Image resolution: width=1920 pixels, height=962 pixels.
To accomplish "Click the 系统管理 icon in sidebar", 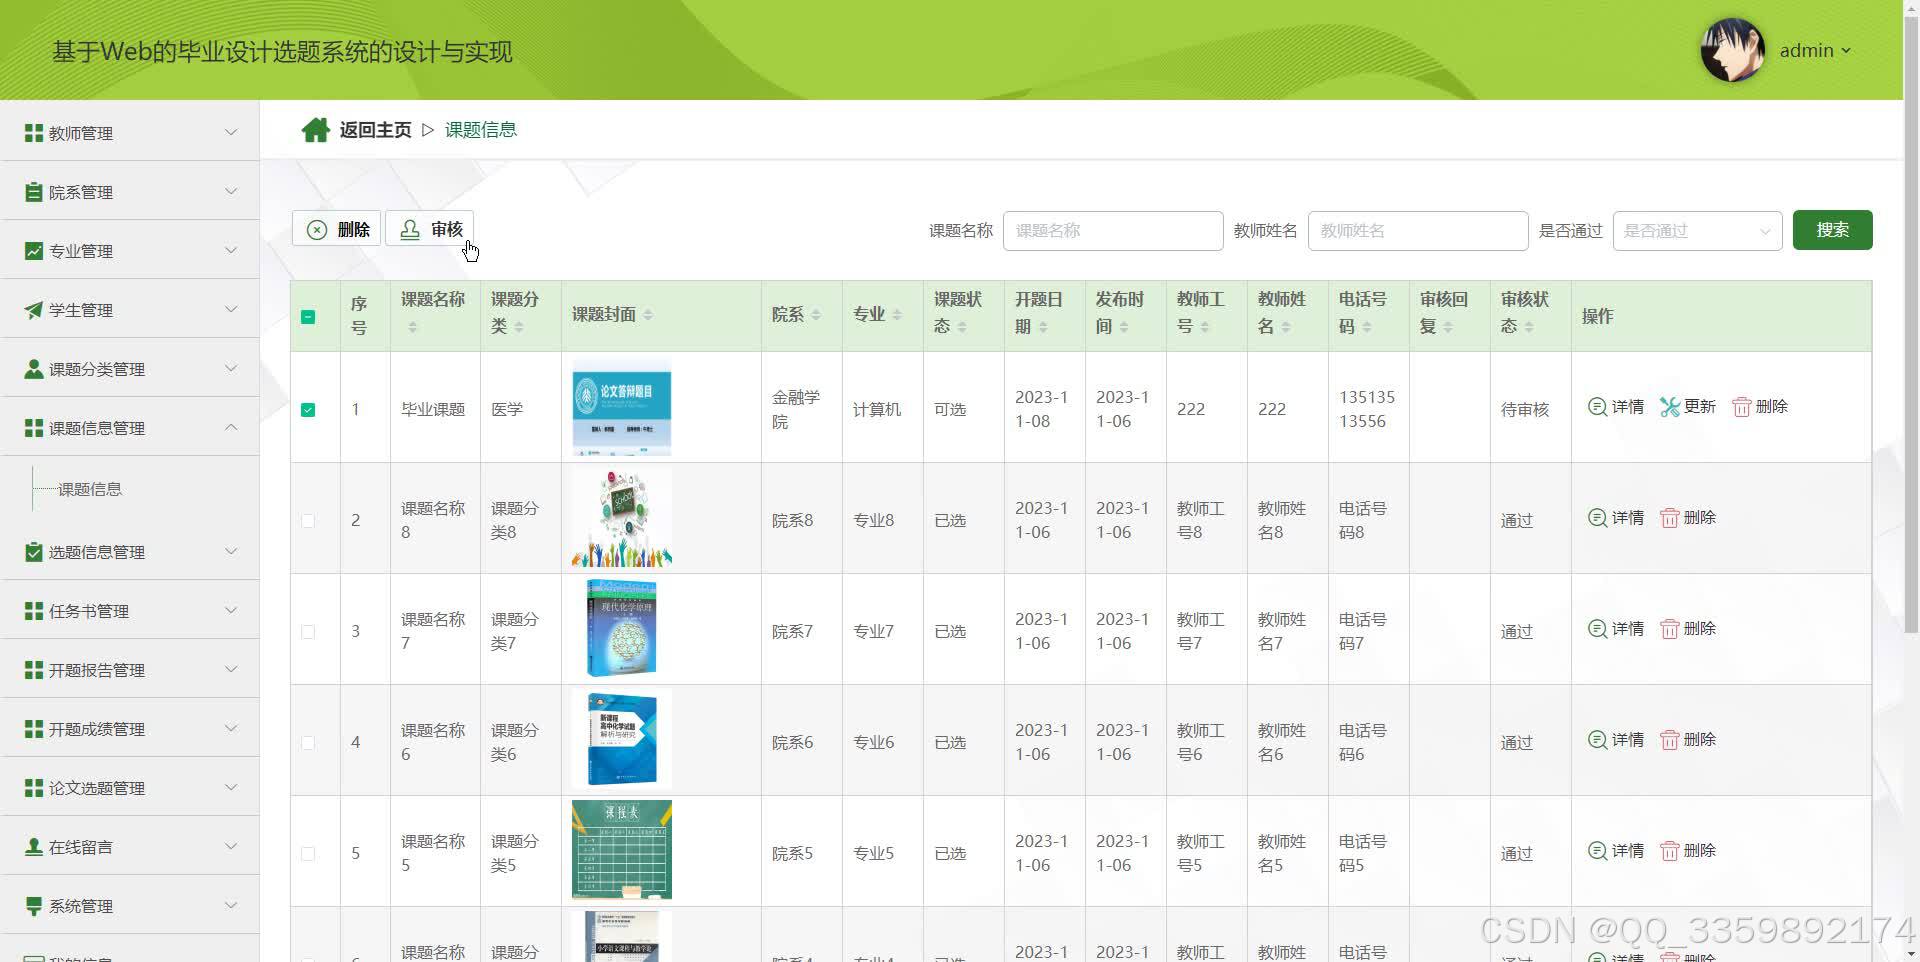I will pos(34,906).
